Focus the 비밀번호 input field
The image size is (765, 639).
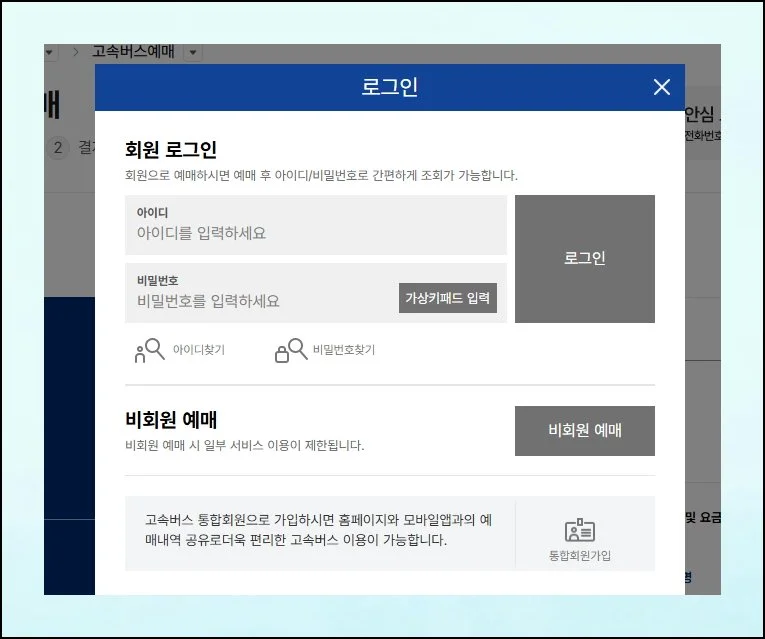coord(260,300)
